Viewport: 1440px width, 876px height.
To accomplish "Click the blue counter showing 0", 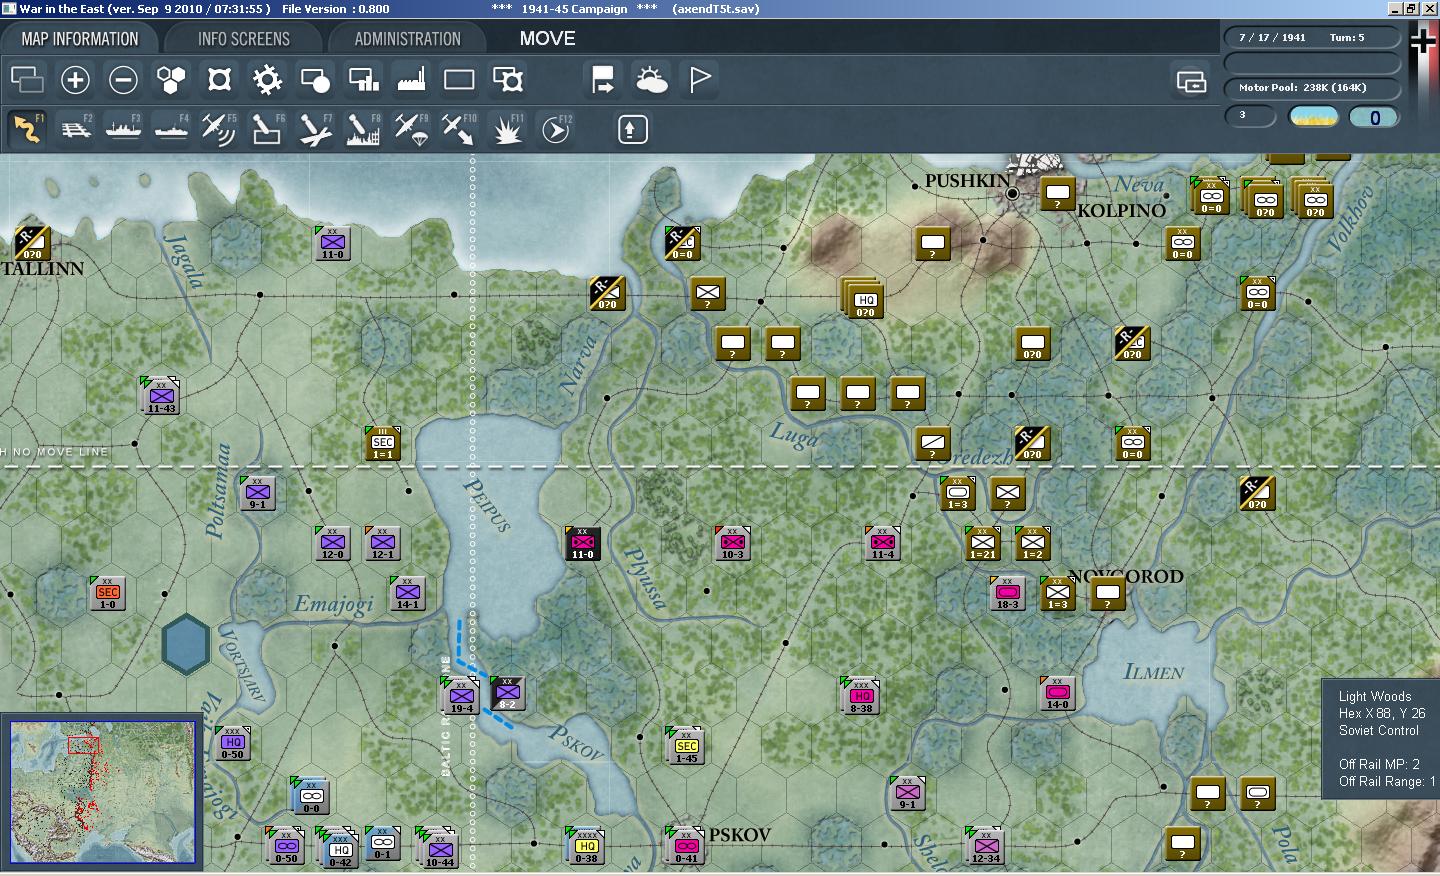I will pos(1374,117).
